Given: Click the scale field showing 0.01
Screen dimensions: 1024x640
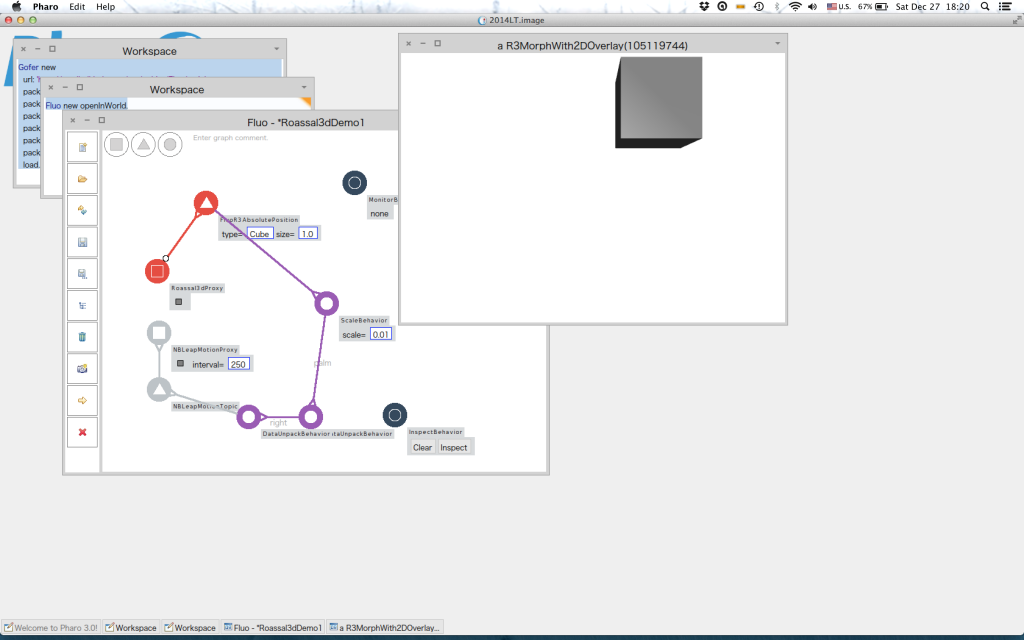Looking at the screenshot, I should (381, 334).
